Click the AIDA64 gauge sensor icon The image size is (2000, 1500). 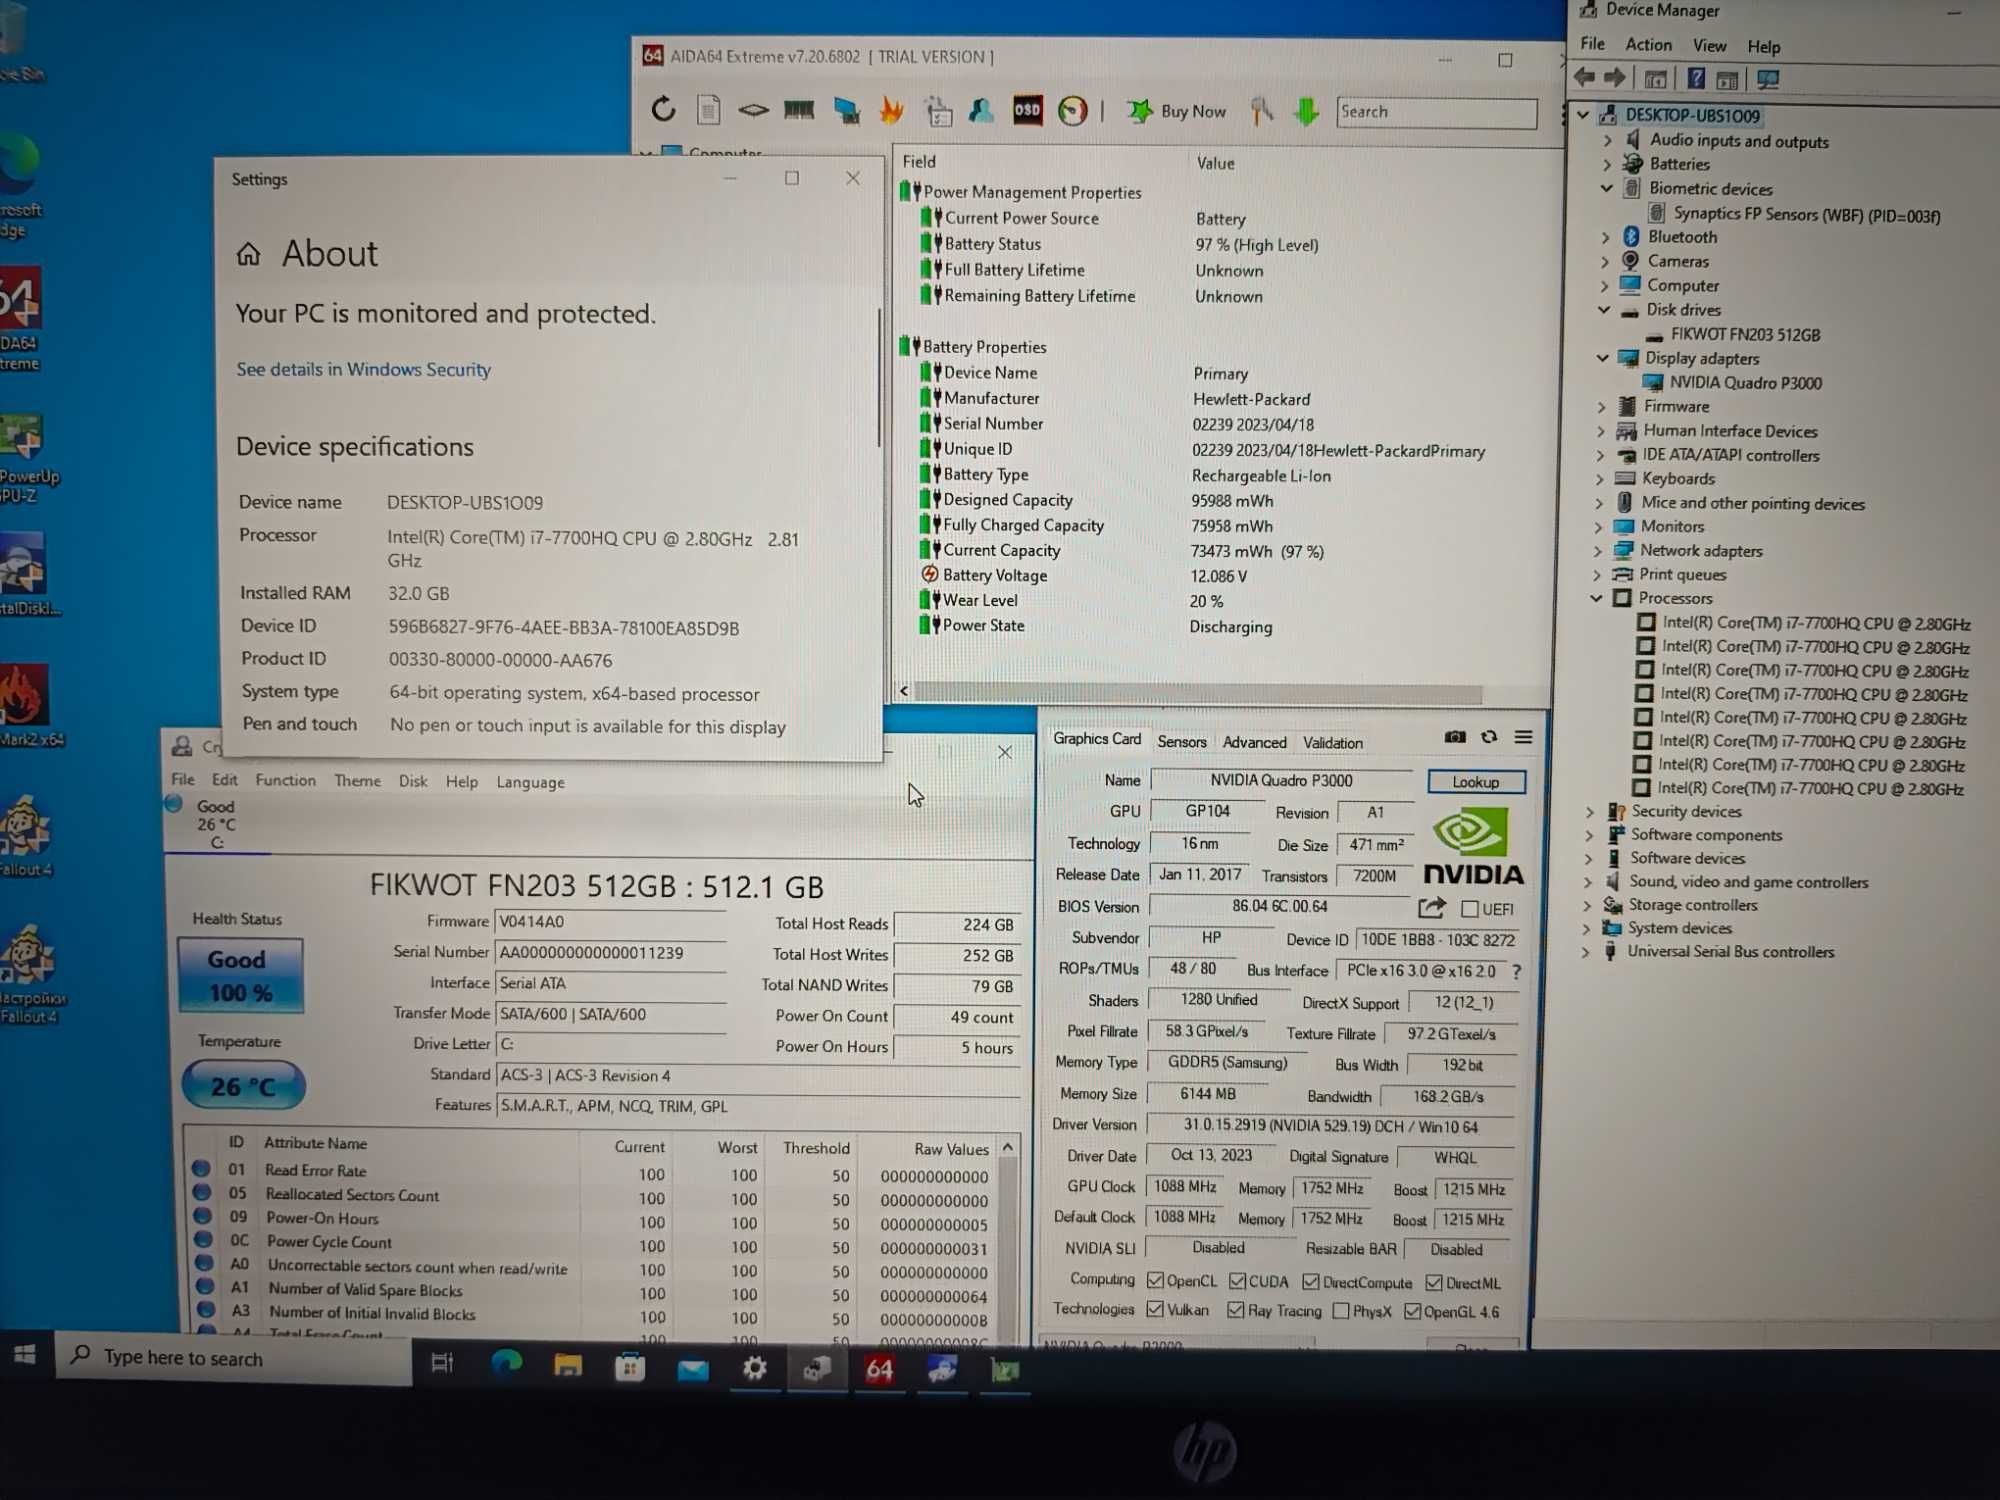pyautogui.click(x=1072, y=110)
